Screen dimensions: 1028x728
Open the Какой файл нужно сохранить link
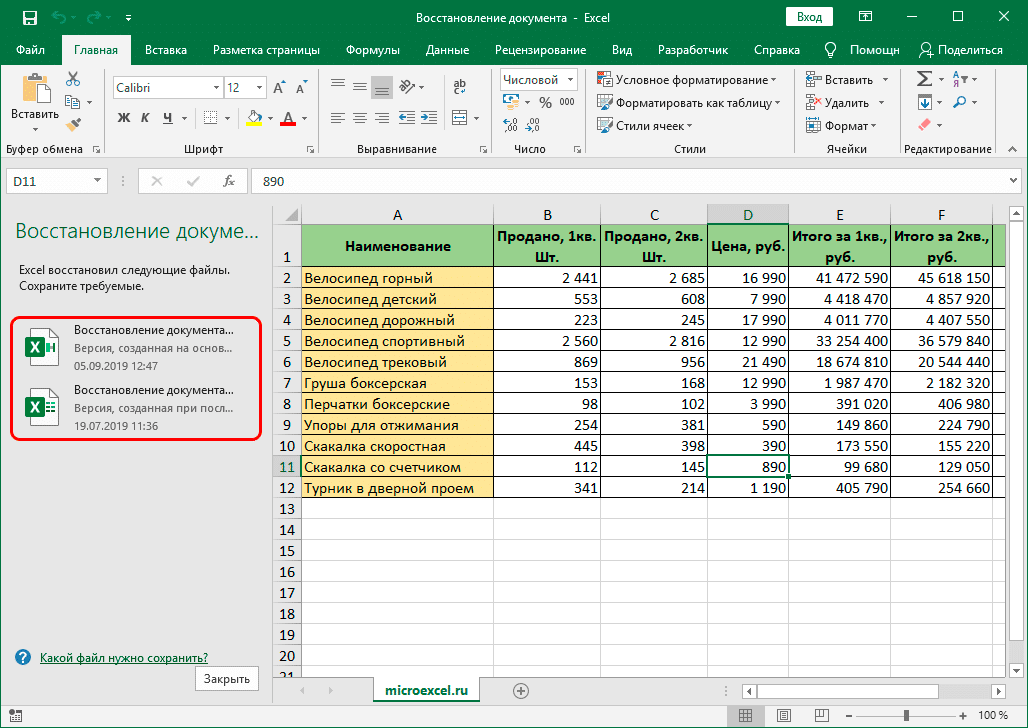pyautogui.click(x=123, y=657)
